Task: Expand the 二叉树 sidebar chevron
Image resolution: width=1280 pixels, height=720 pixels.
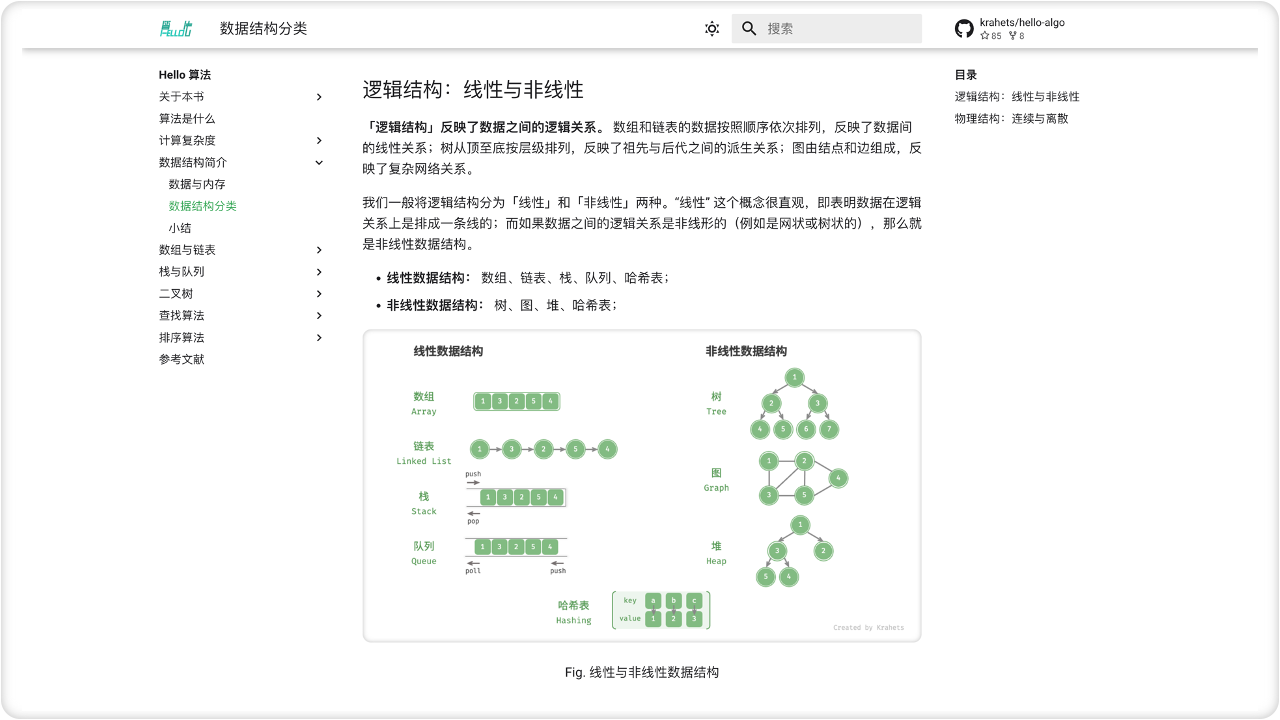Action: (319, 294)
